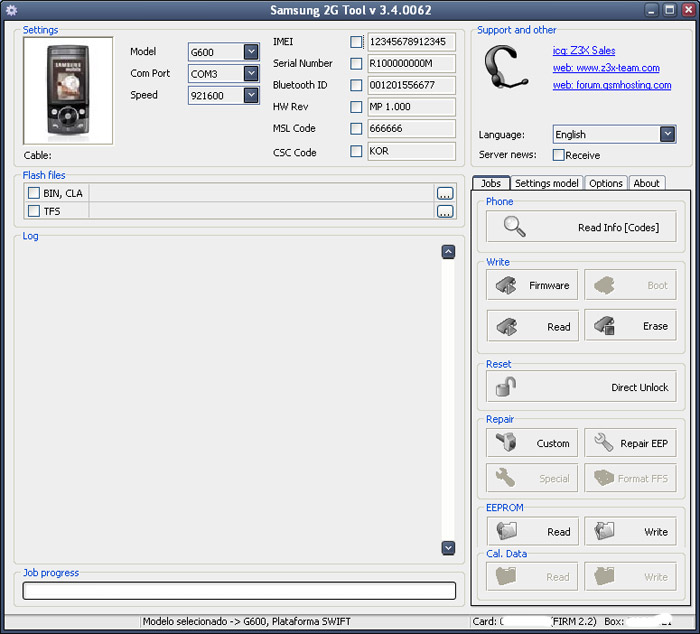Open the About tab
This screenshot has height=634, width=700.
click(x=646, y=183)
